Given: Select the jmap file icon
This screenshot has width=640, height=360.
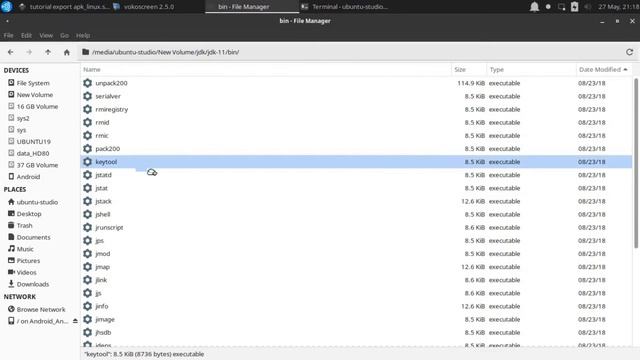Looking at the screenshot, I should click(x=87, y=267).
